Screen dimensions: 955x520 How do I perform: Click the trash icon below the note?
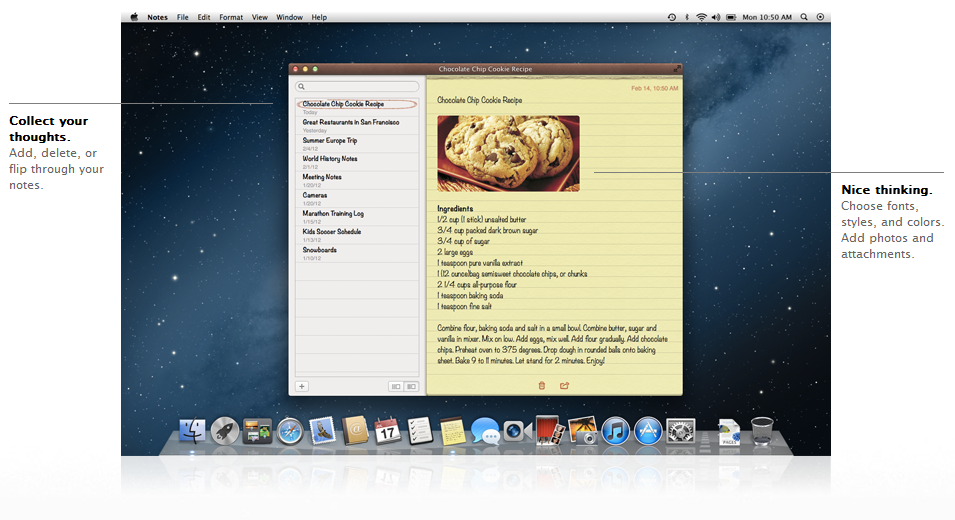pos(541,385)
